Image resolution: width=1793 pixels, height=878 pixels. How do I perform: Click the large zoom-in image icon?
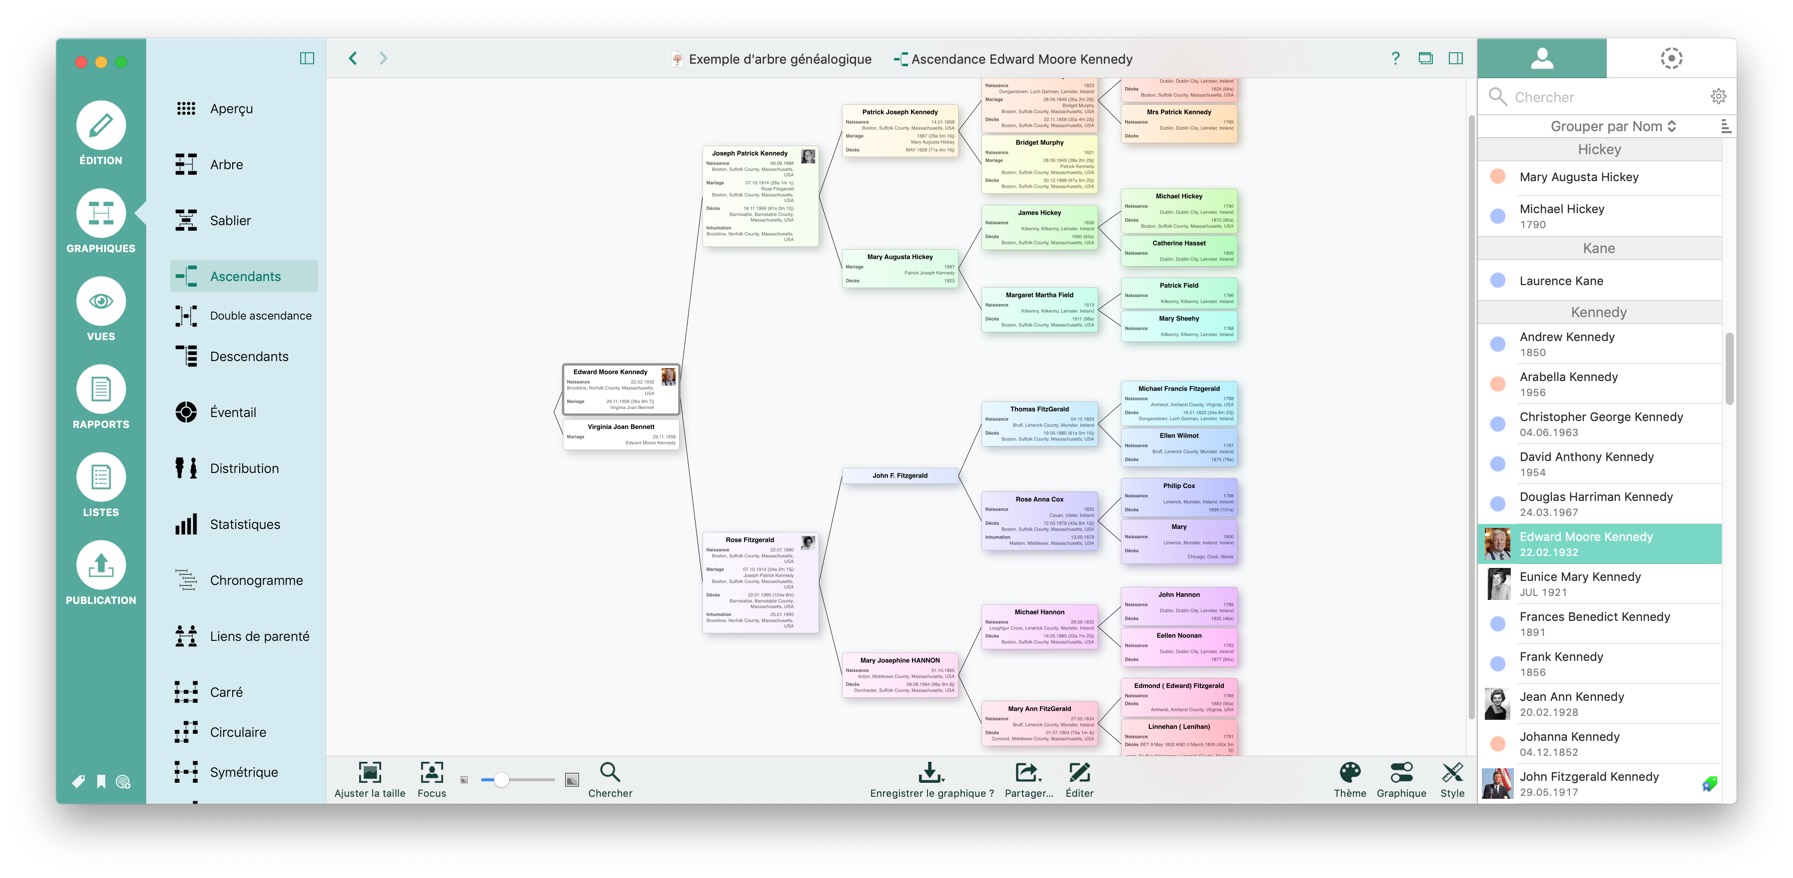tap(572, 780)
